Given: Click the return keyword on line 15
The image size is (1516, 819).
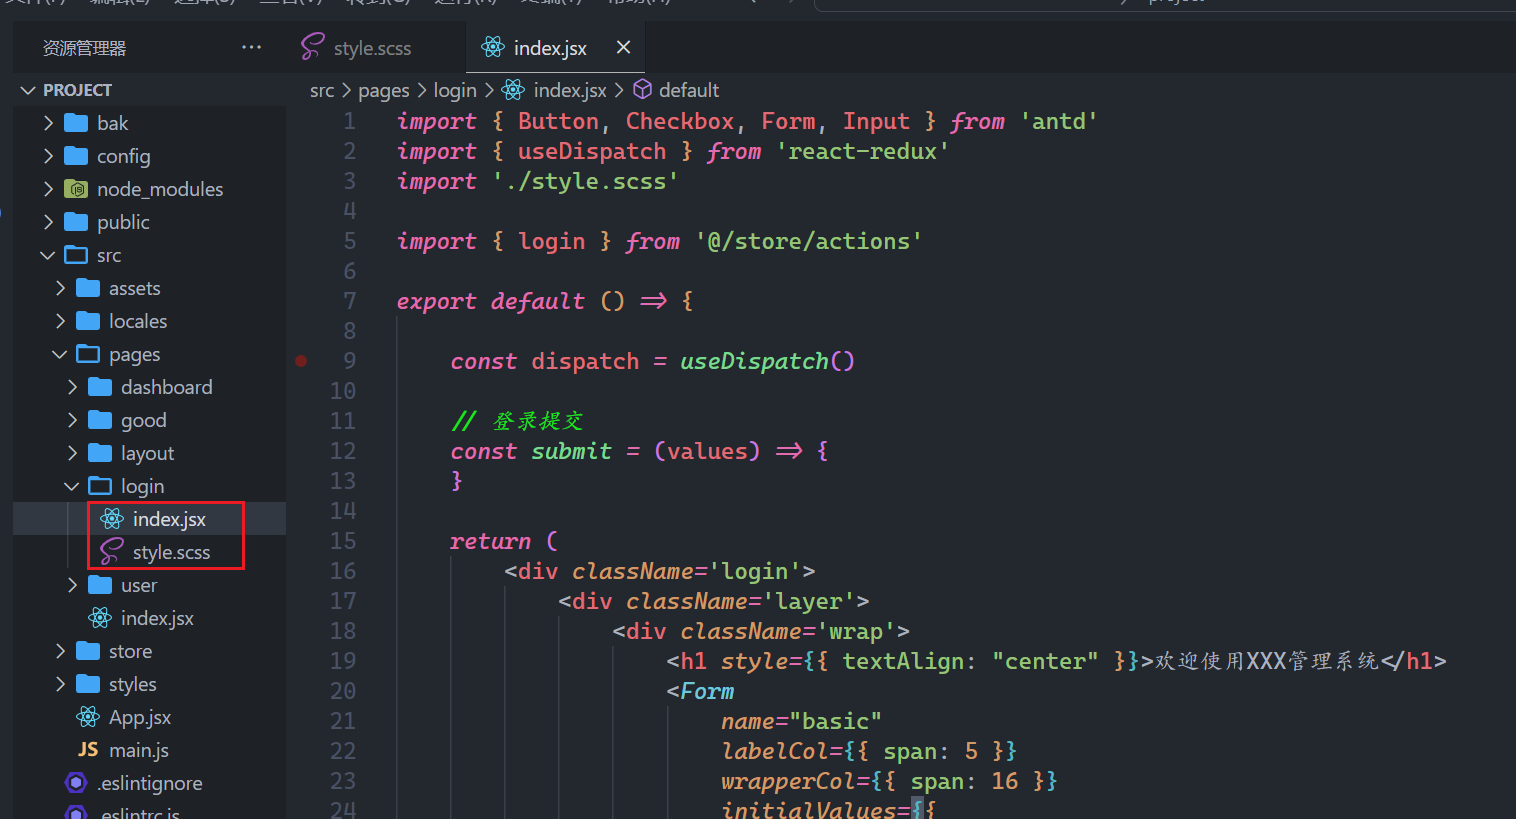Looking at the screenshot, I should coord(490,541).
